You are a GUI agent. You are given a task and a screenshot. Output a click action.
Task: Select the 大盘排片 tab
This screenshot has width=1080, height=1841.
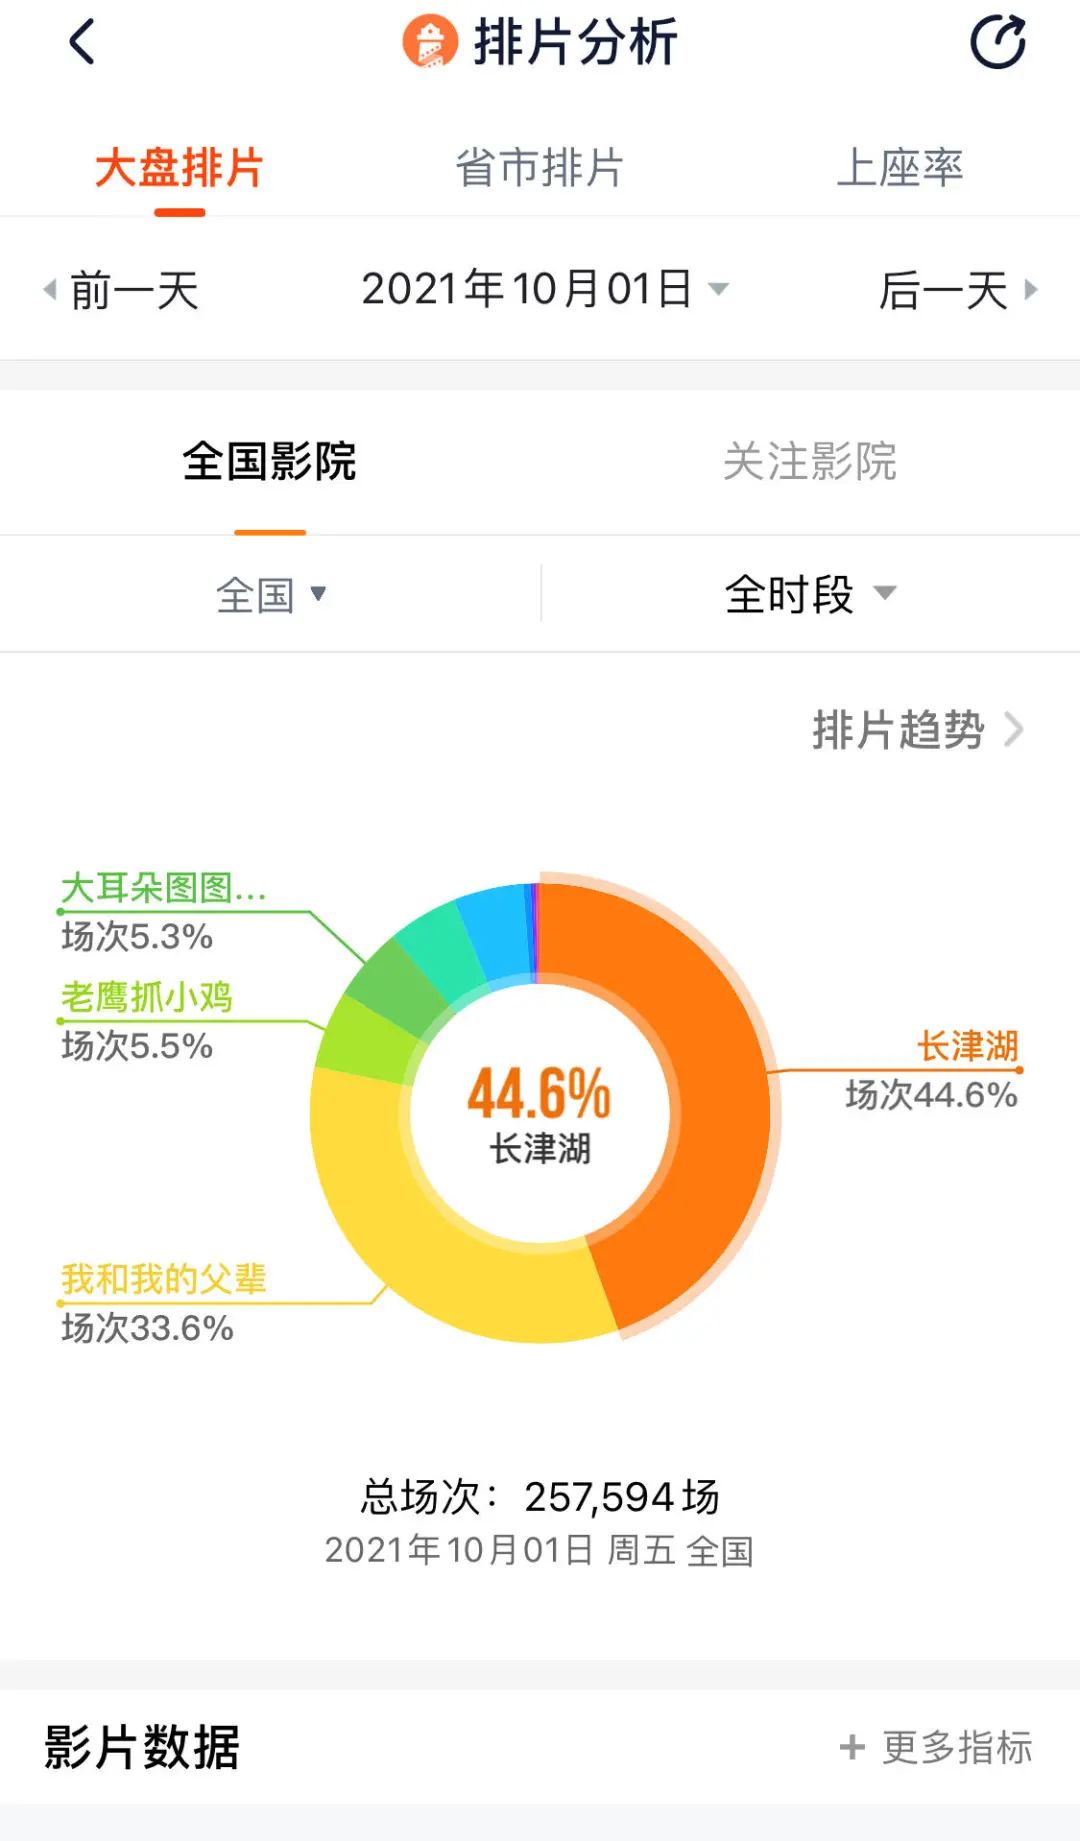coord(179,167)
